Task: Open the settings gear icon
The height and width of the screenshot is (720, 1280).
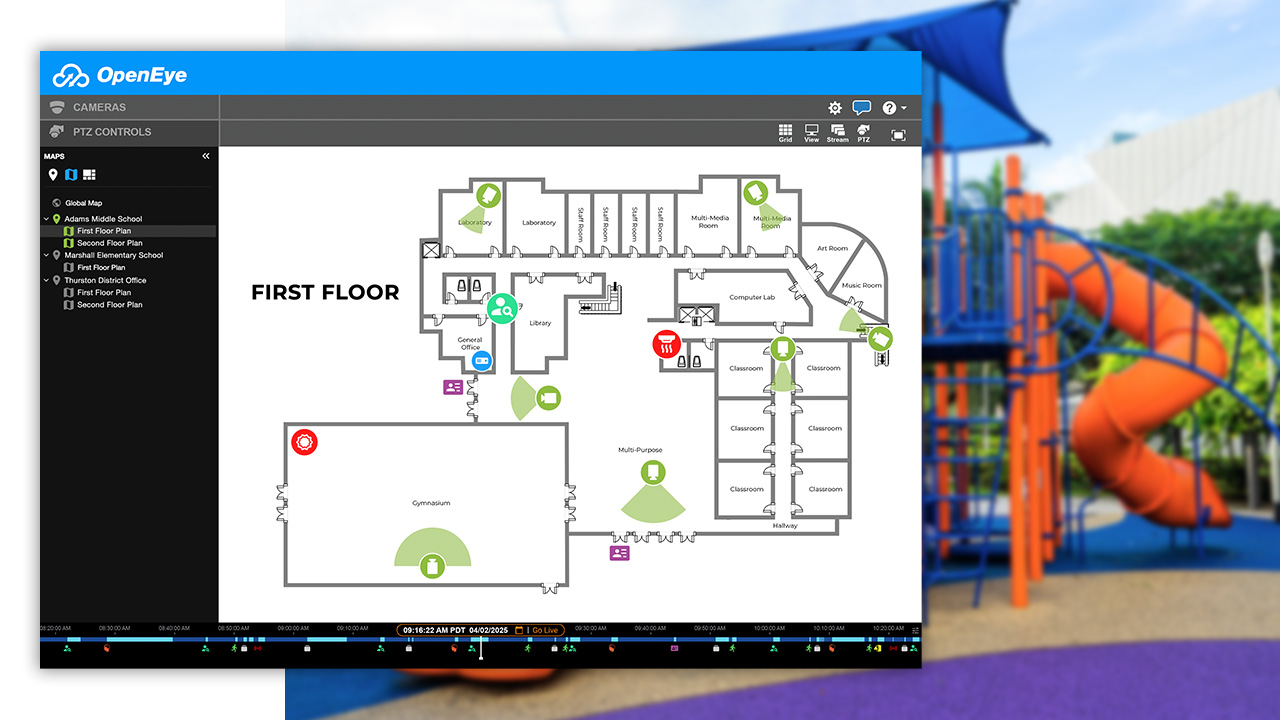Action: (x=835, y=108)
